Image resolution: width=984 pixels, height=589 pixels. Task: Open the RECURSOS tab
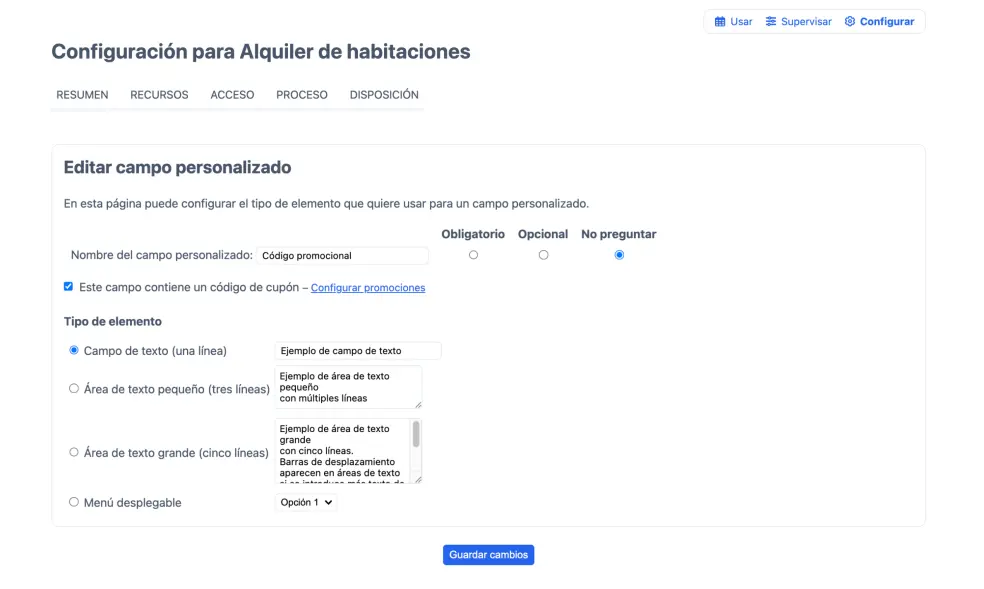(159, 95)
